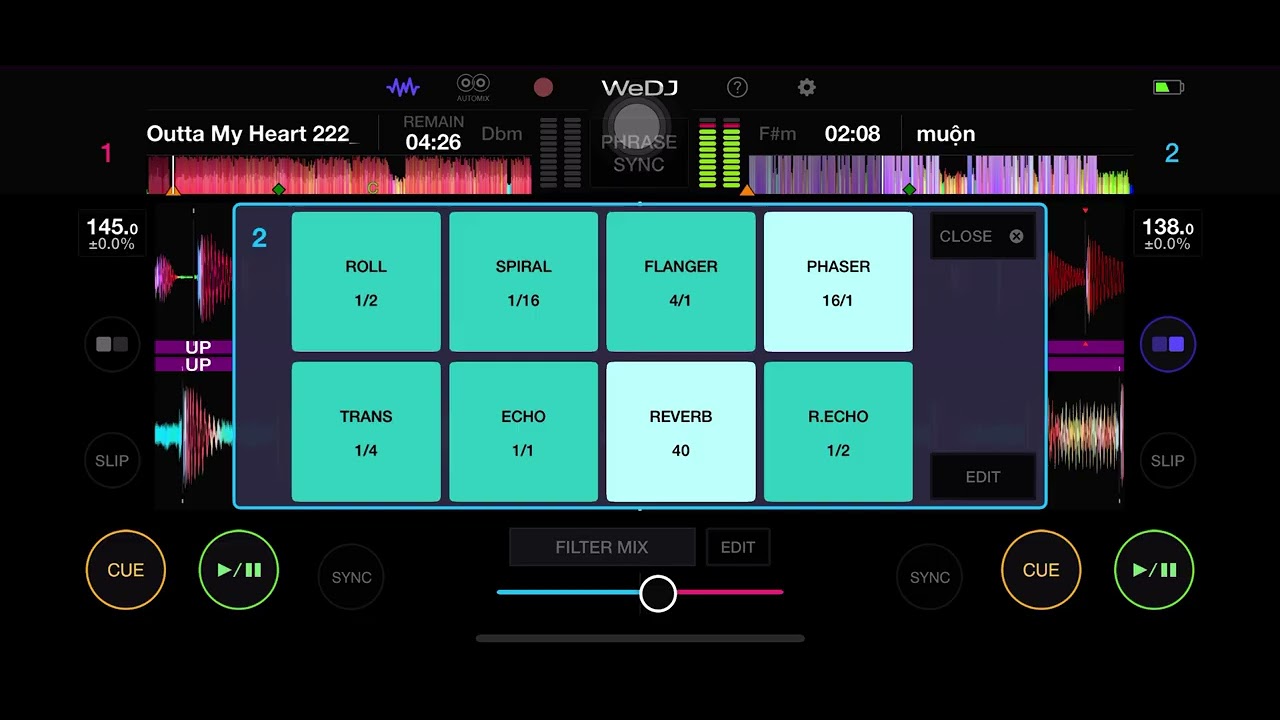Start recording with the red record button
This screenshot has height=720, width=1280.
click(x=543, y=88)
